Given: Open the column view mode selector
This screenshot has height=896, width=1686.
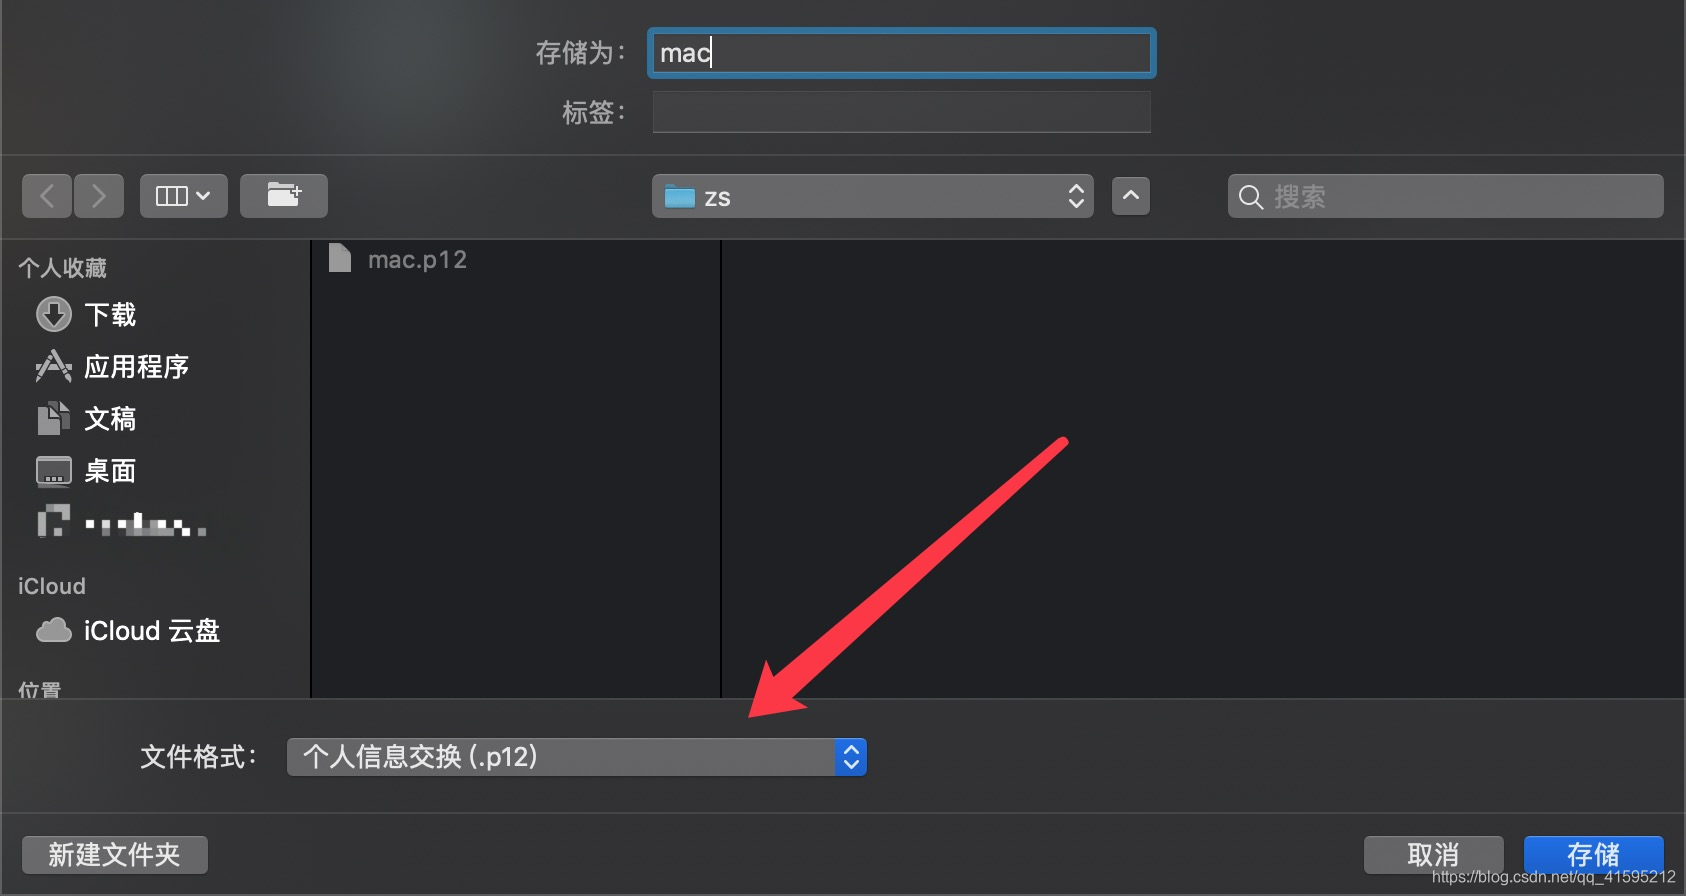Looking at the screenshot, I should pyautogui.click(x=184, y=196).
